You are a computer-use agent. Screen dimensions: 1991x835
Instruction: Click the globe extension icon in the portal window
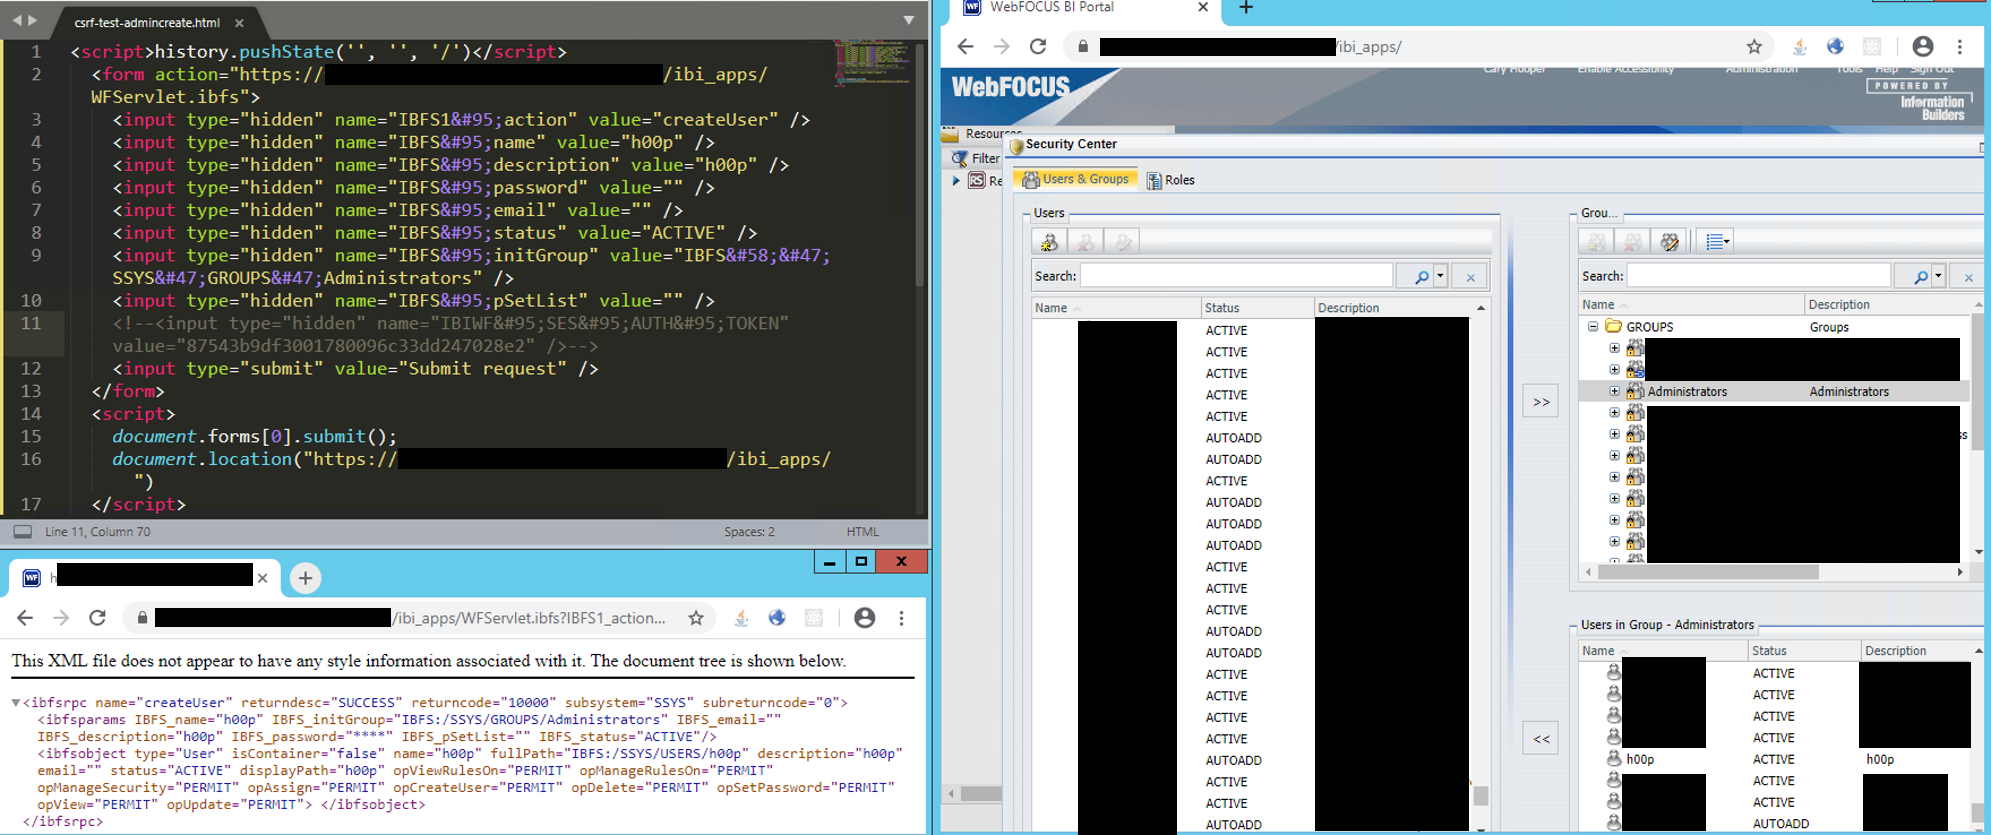(1835, 46)
